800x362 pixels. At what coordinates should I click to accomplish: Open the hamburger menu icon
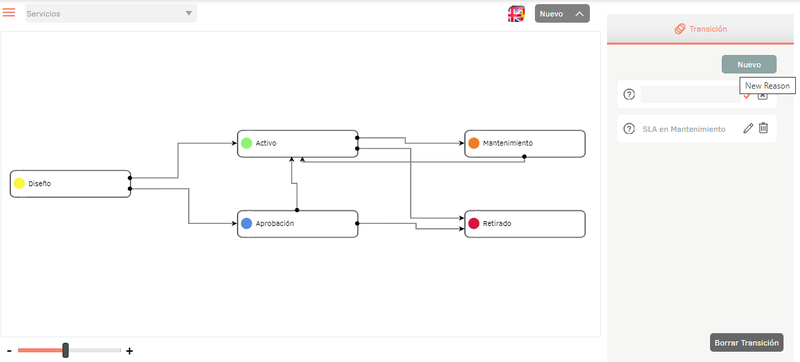click(x=9, y=13)
